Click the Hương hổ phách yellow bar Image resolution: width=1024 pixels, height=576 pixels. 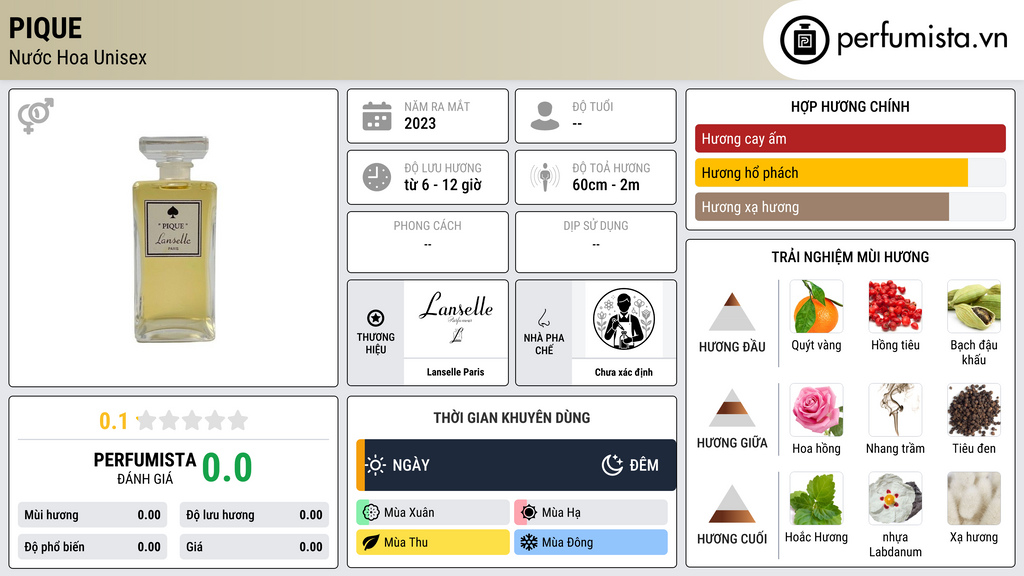click(x=831, y=173)
